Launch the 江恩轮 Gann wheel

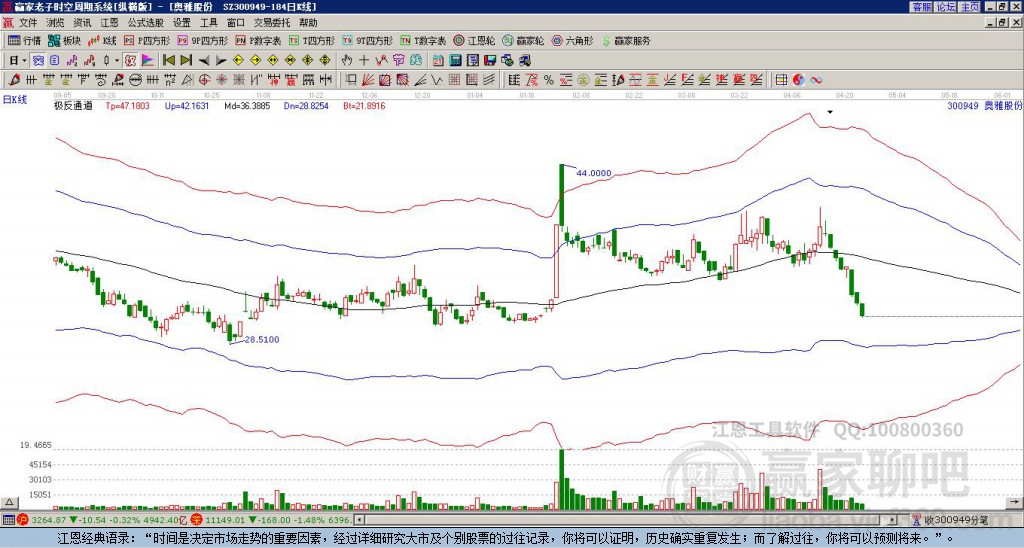coord(474,40)
